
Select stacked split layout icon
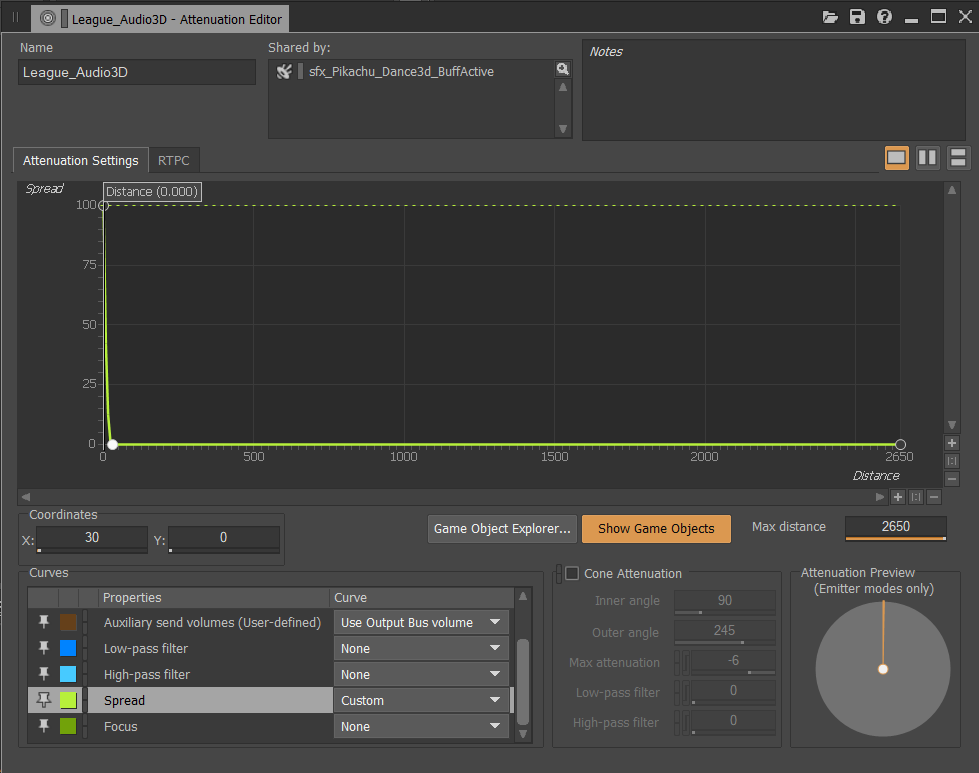958,158
